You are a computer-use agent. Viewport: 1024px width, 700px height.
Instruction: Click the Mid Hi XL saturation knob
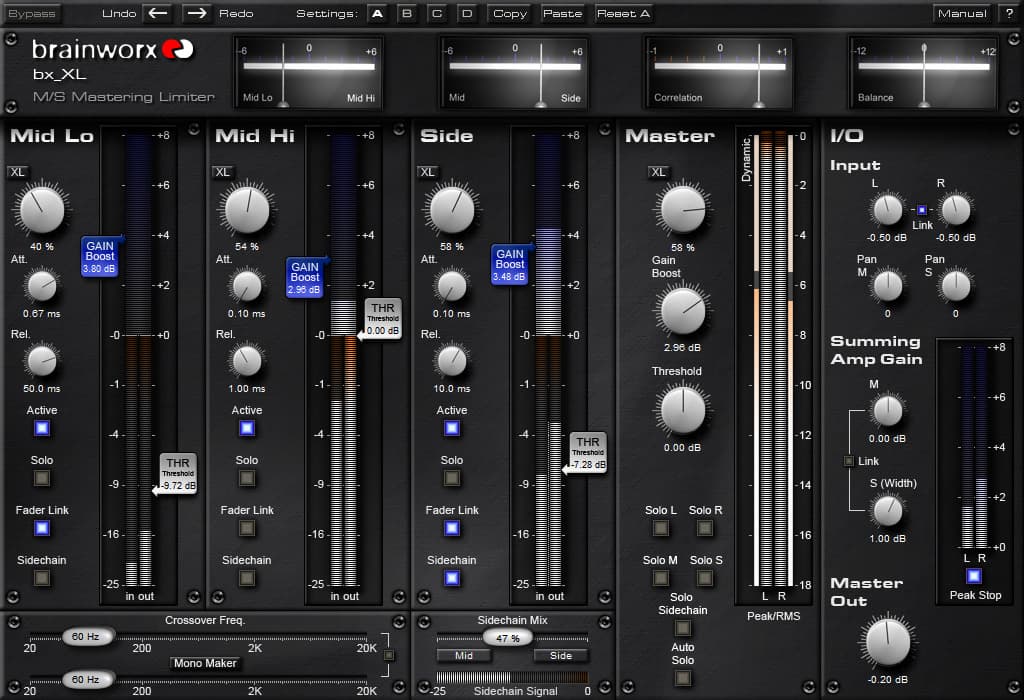pyautogui.click(x=247, y=210)
